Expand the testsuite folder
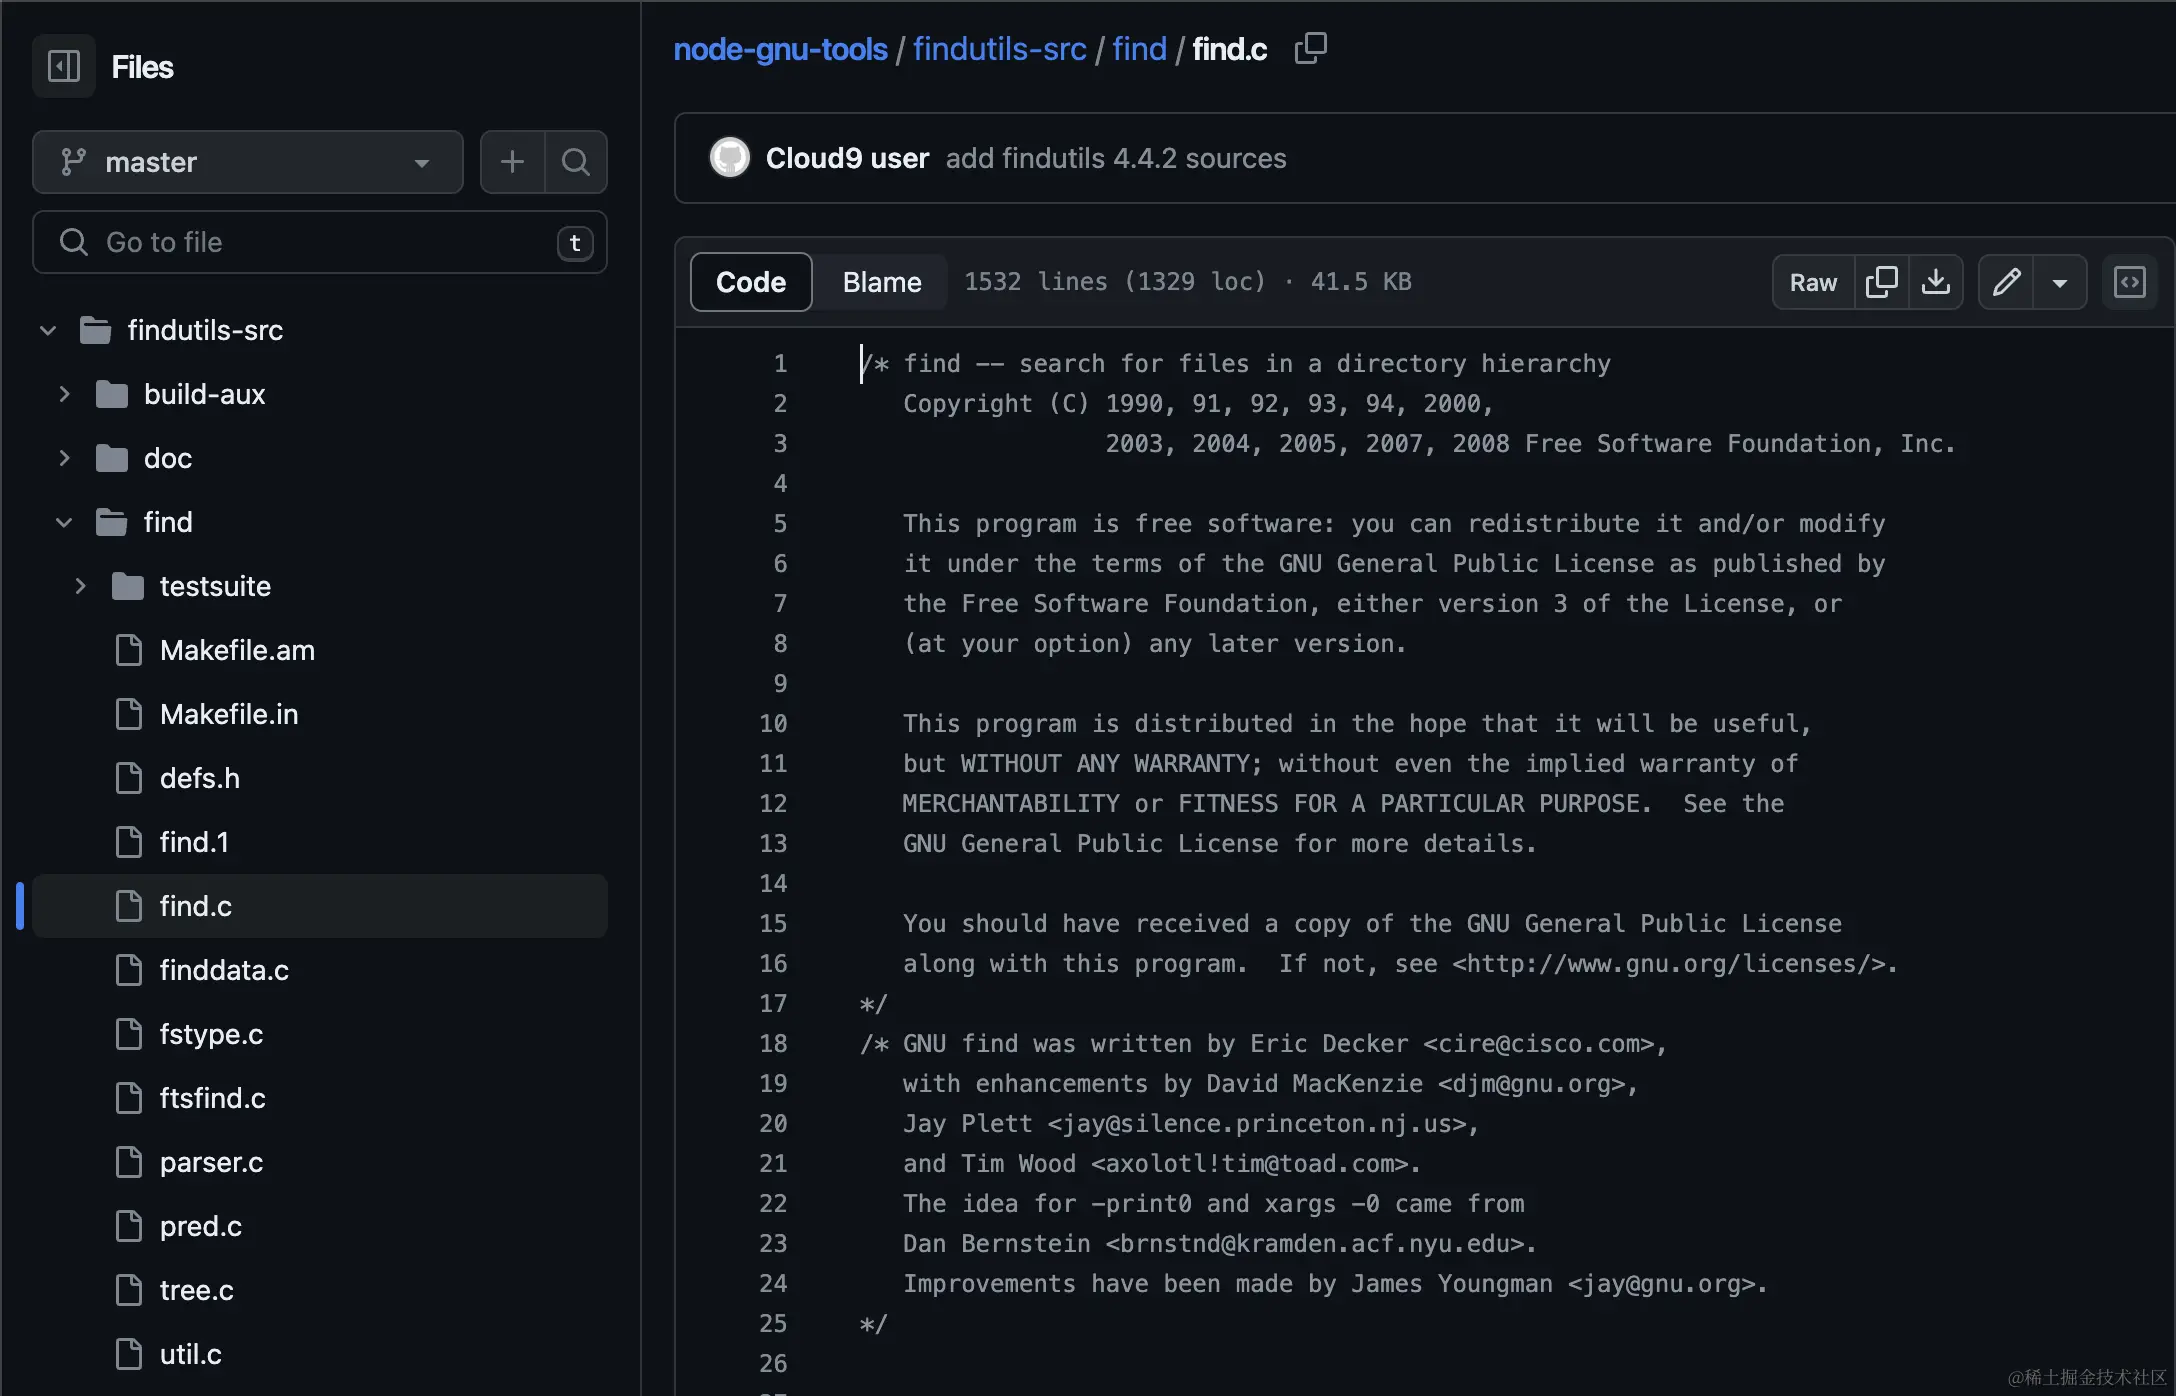This screenshot has height=1396, width=2176. (x=80, y=586)
